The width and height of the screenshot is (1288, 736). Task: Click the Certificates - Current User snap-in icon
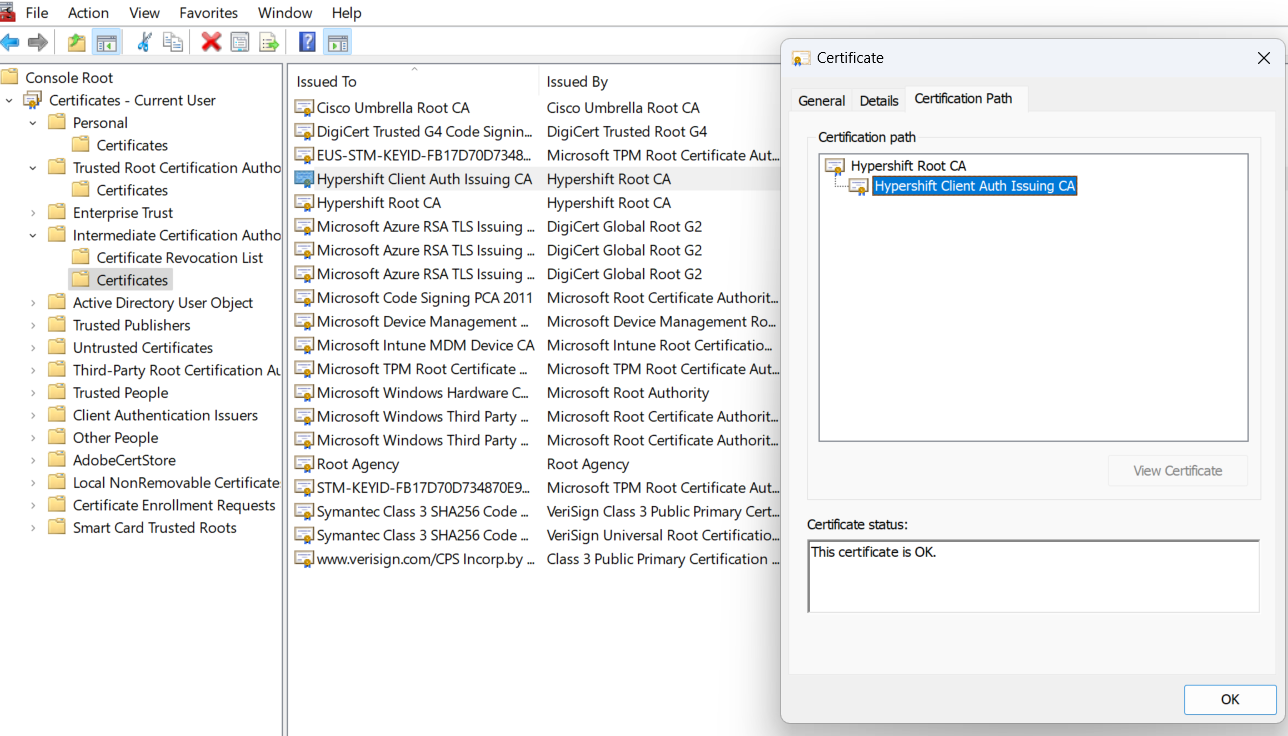pyautogui.click(x=33, y=100)
